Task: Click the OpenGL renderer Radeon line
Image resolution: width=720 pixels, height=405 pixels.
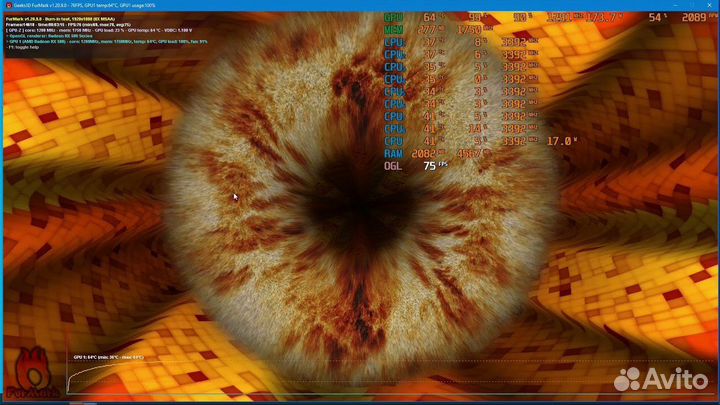Action: point(49,36)
